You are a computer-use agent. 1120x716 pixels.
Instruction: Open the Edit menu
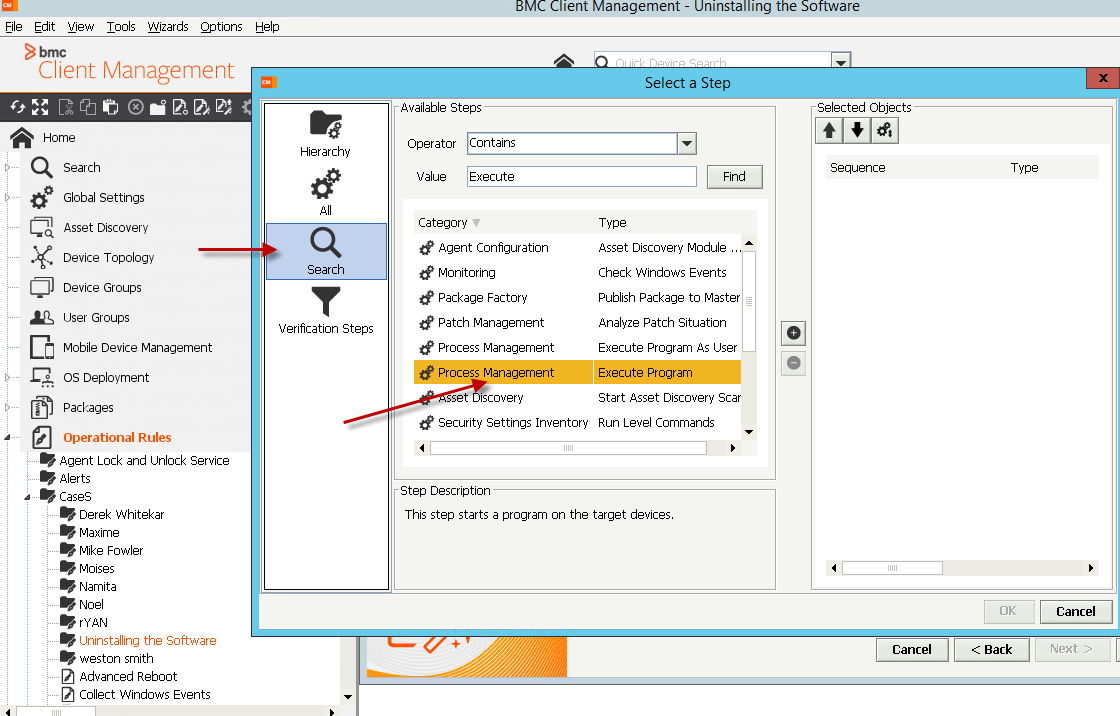[44, 26]
